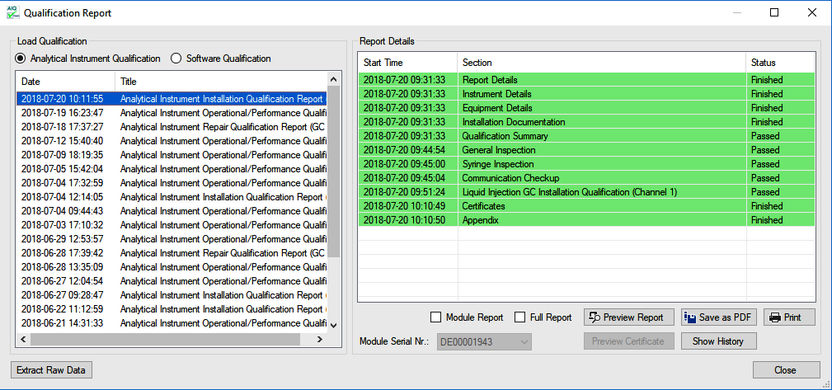
Task: Click the printer icon on Print button
Action: (x=775, y=317)
